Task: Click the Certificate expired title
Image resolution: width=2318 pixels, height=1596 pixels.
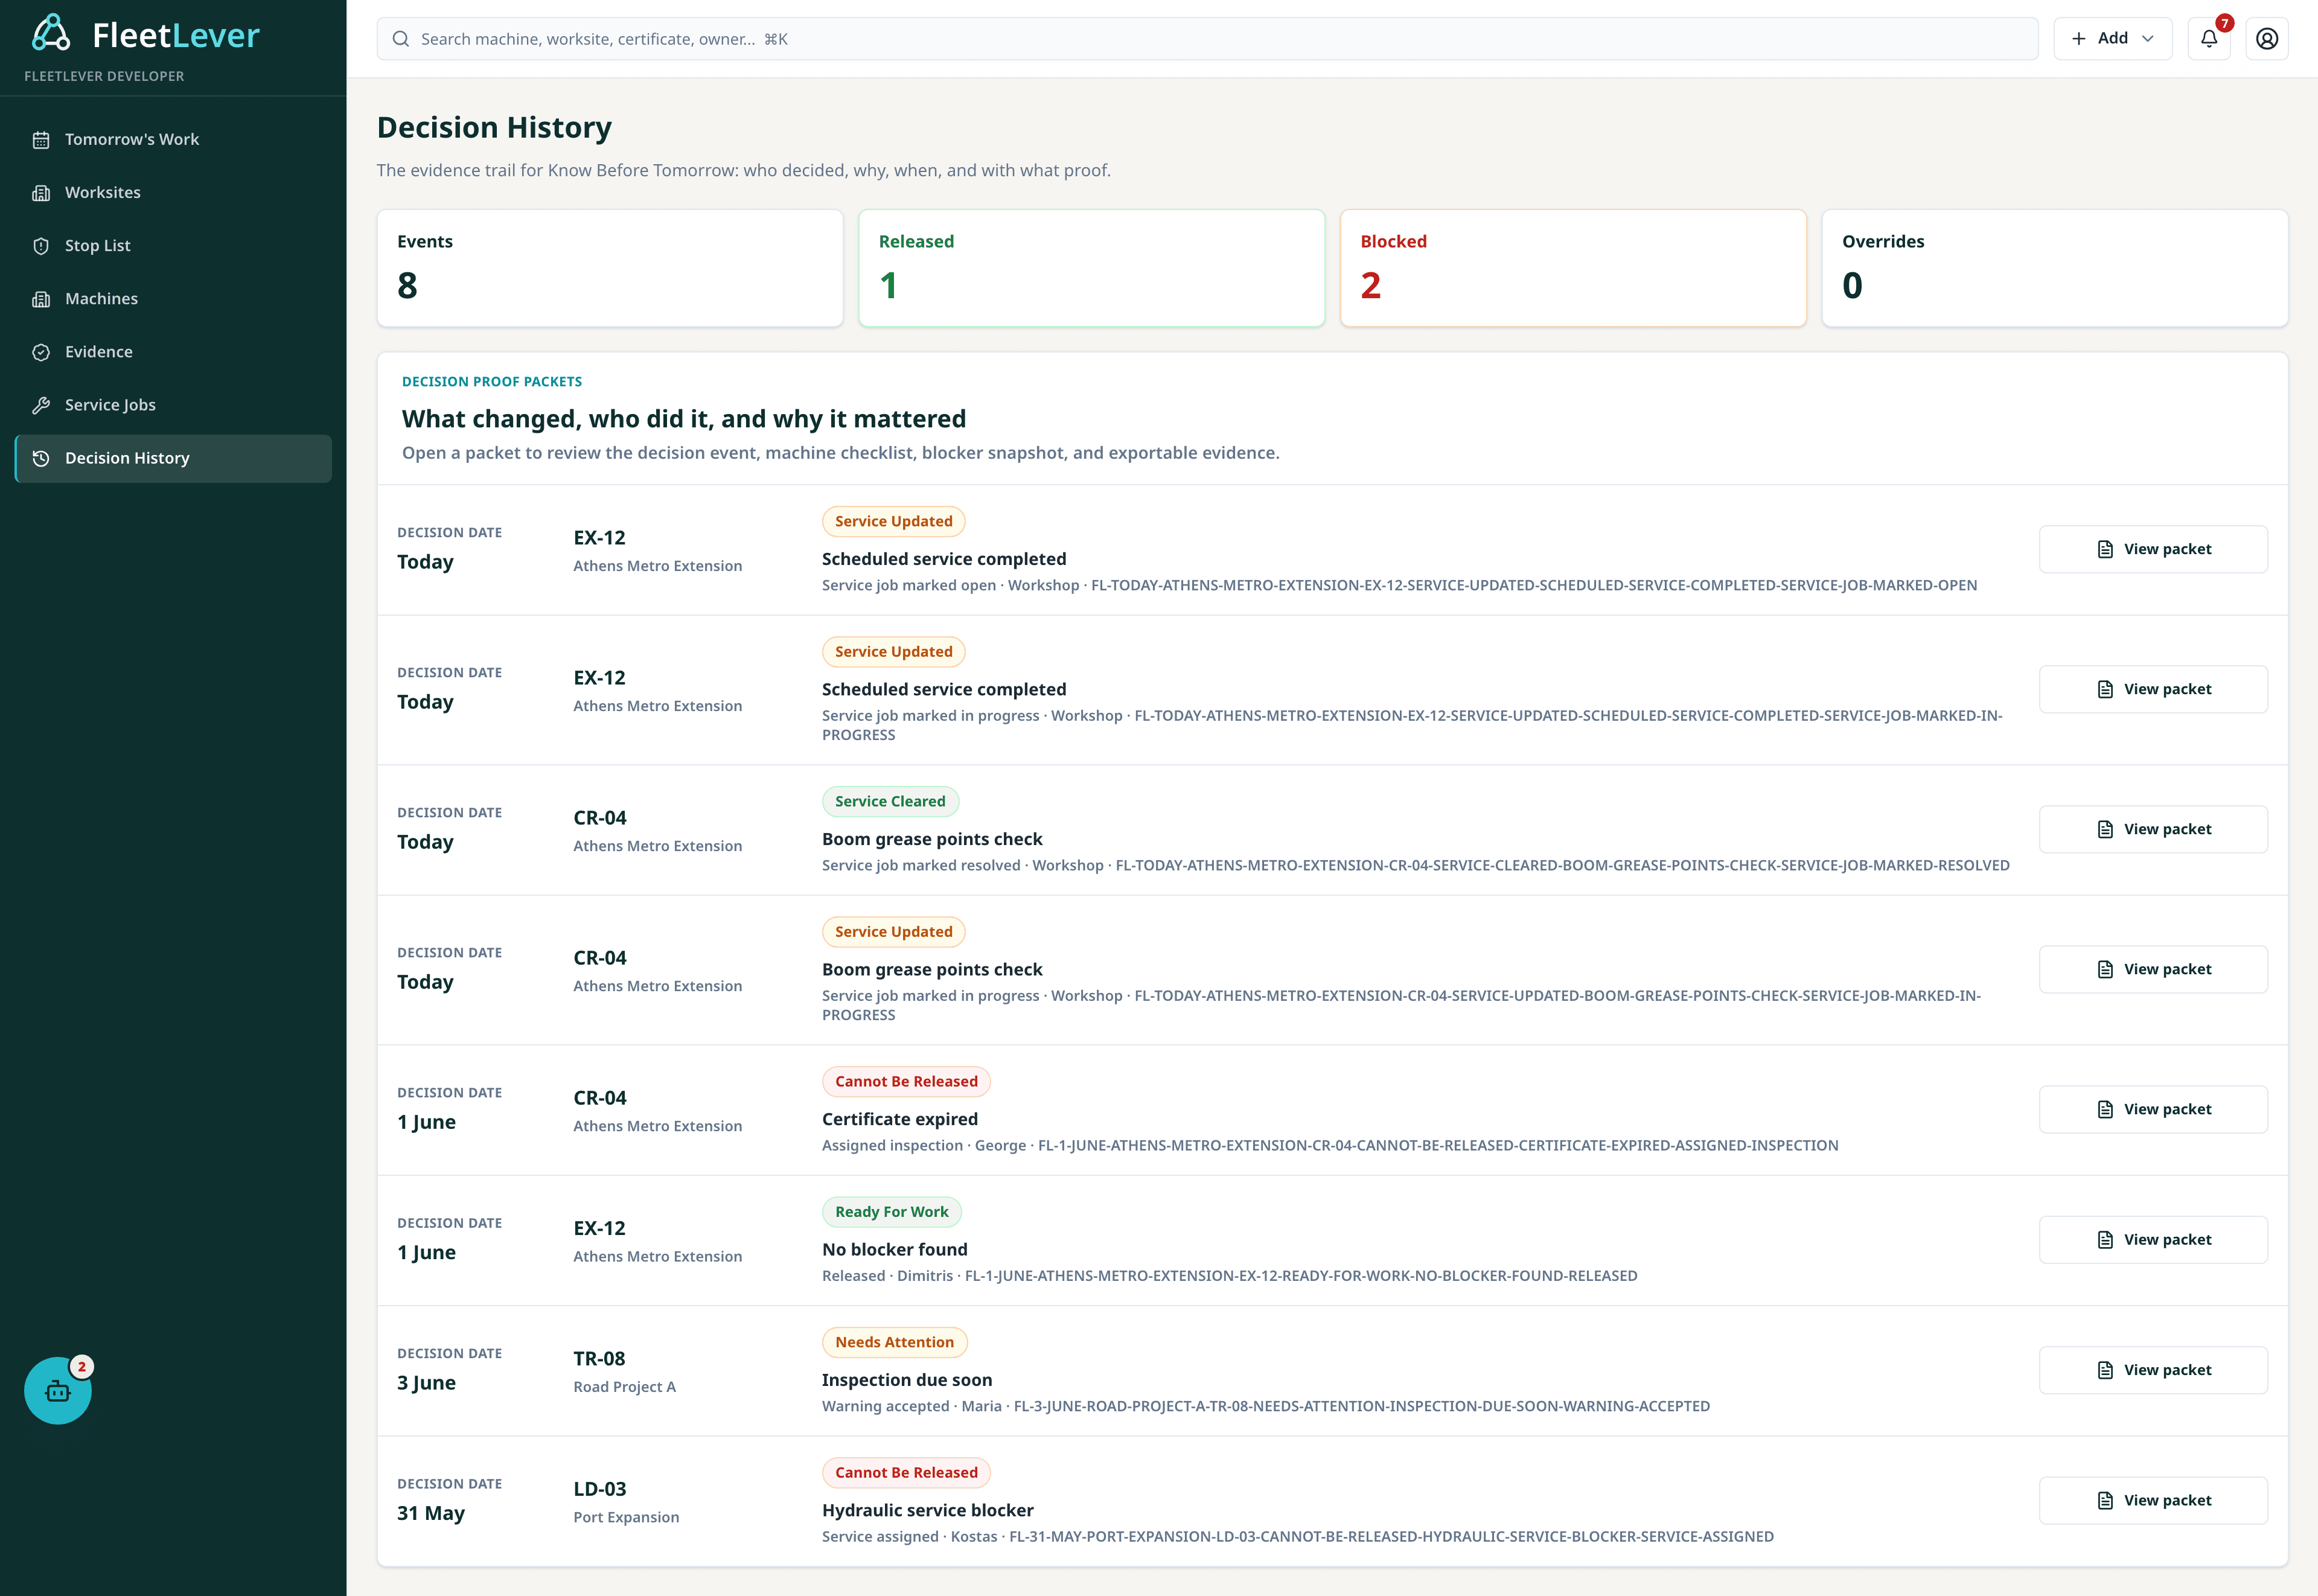Action: pyautogui.click(x=899, y=1119)
